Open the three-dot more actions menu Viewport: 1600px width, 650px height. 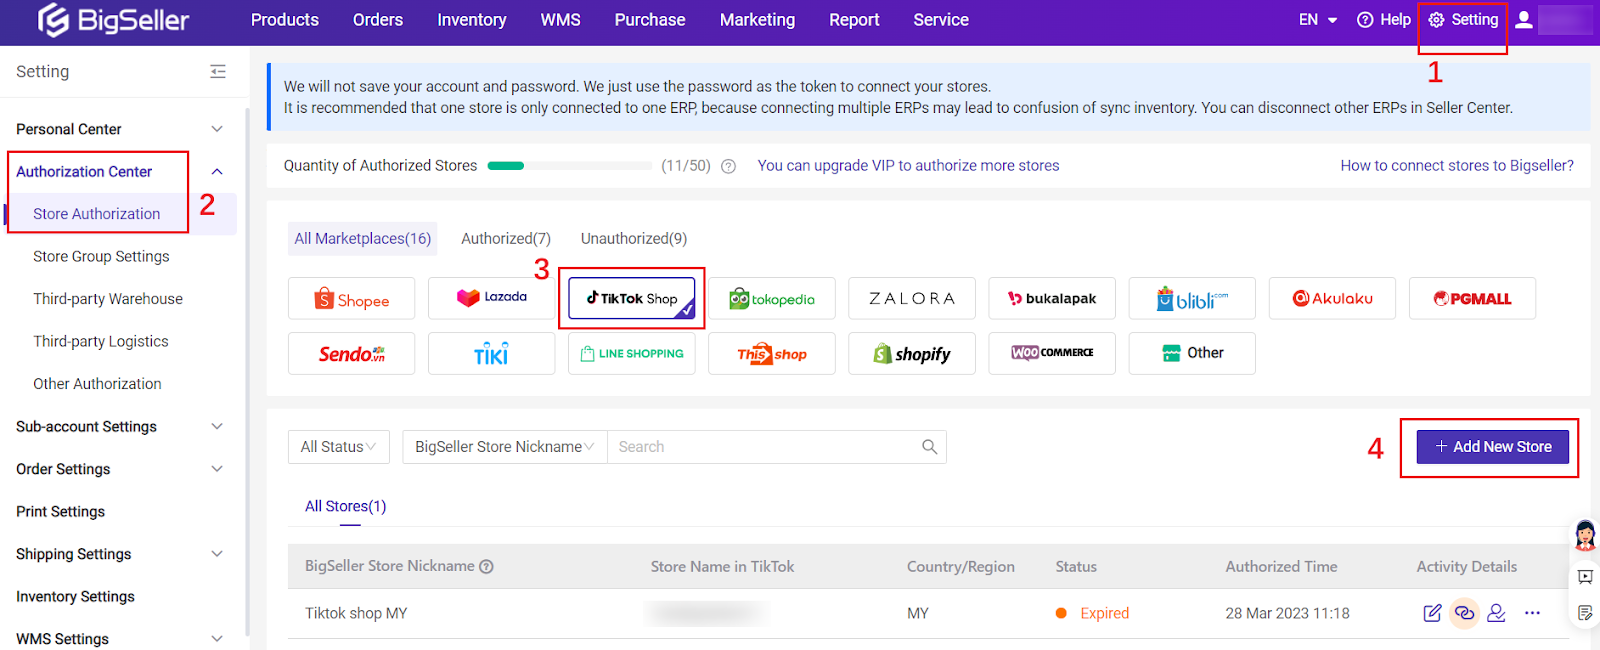pos(1532,613)
